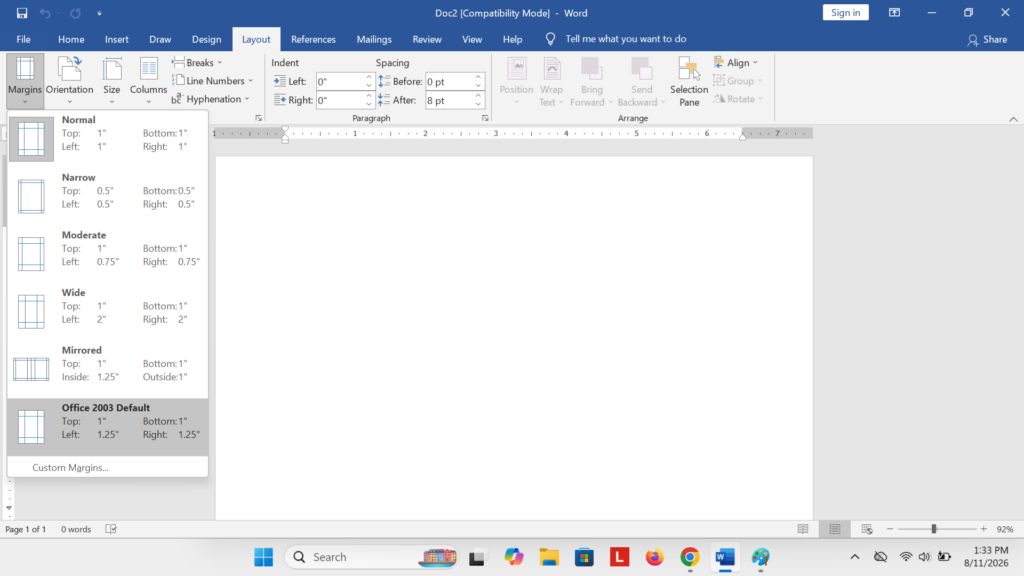1024x576 pixels.
Task: Click the Wrap Text button
Action: coord(551,82)
